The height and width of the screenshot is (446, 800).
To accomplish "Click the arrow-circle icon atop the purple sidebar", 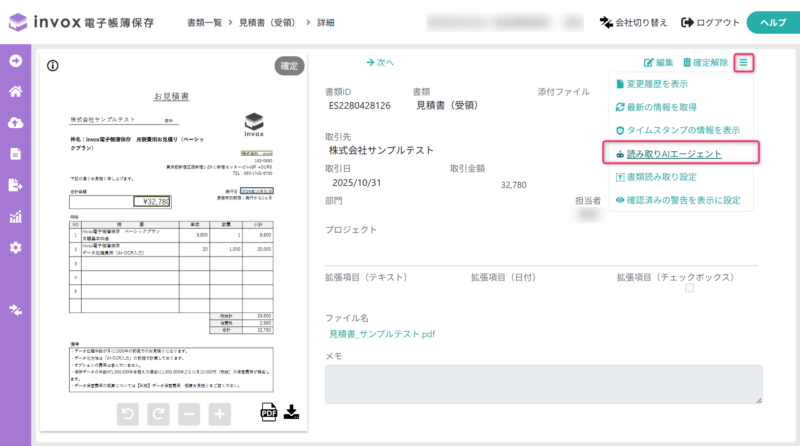I will coord(15,61).
